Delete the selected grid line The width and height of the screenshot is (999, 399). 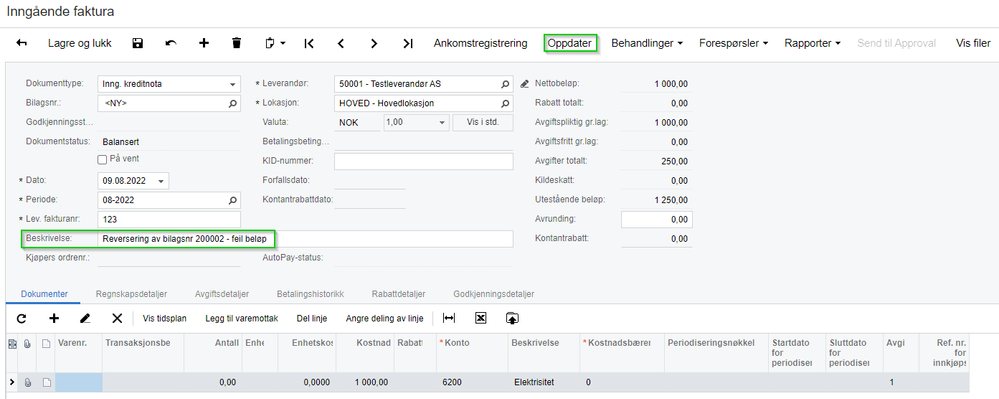(117, 318)
